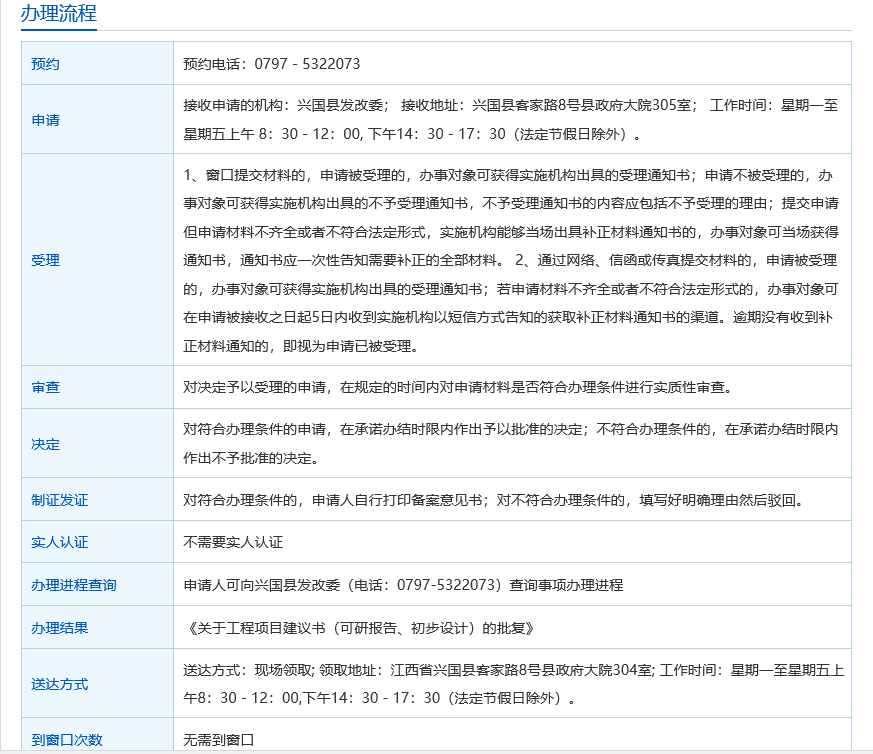Click the 兴国县发改委 progress inquiry phone text
The width and height of the screenshot is (873, 754).
tap(403, 585)
